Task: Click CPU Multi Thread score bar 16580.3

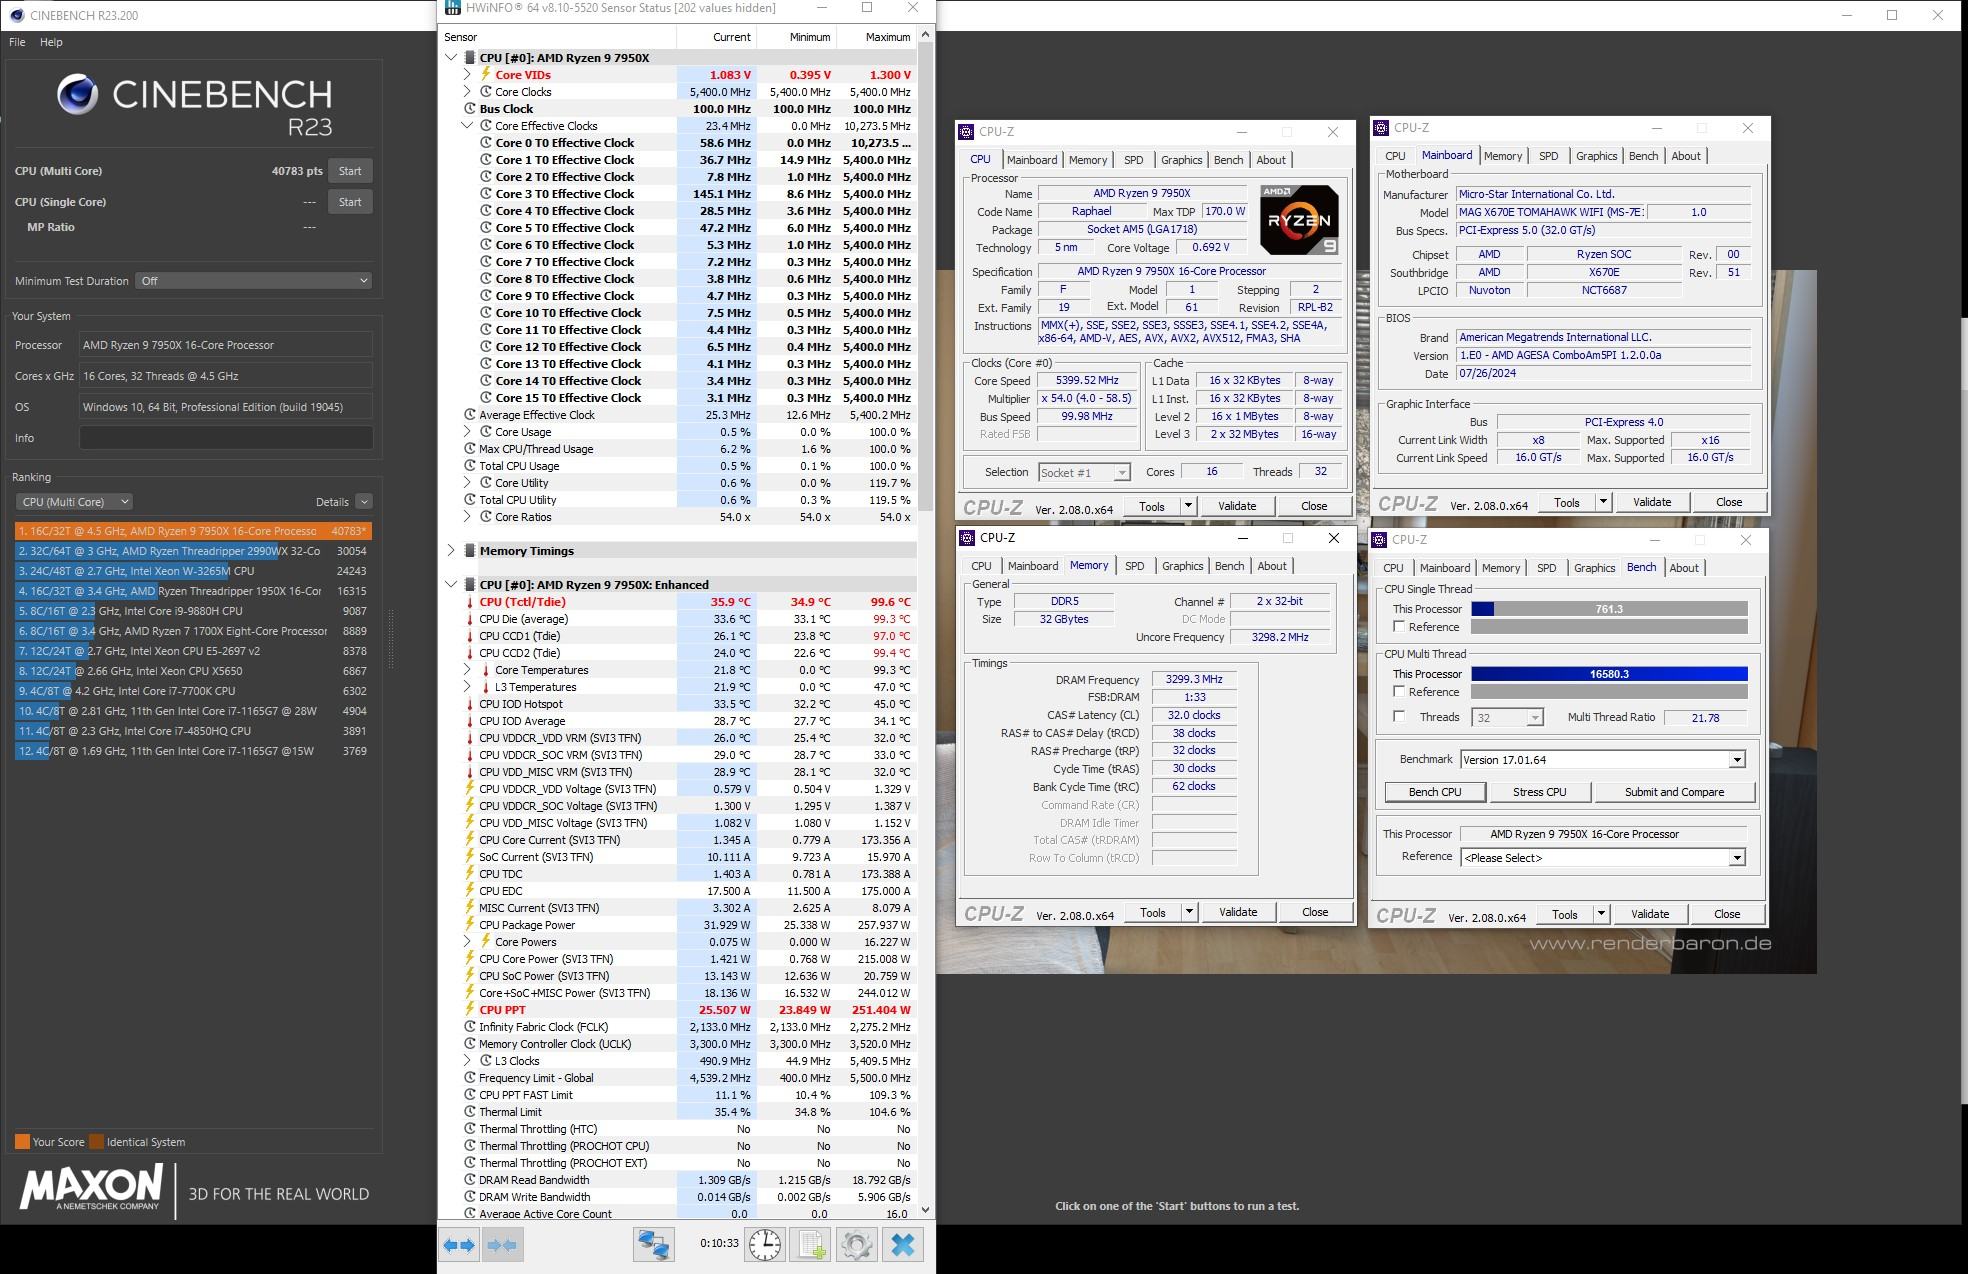Action: 1609,674
